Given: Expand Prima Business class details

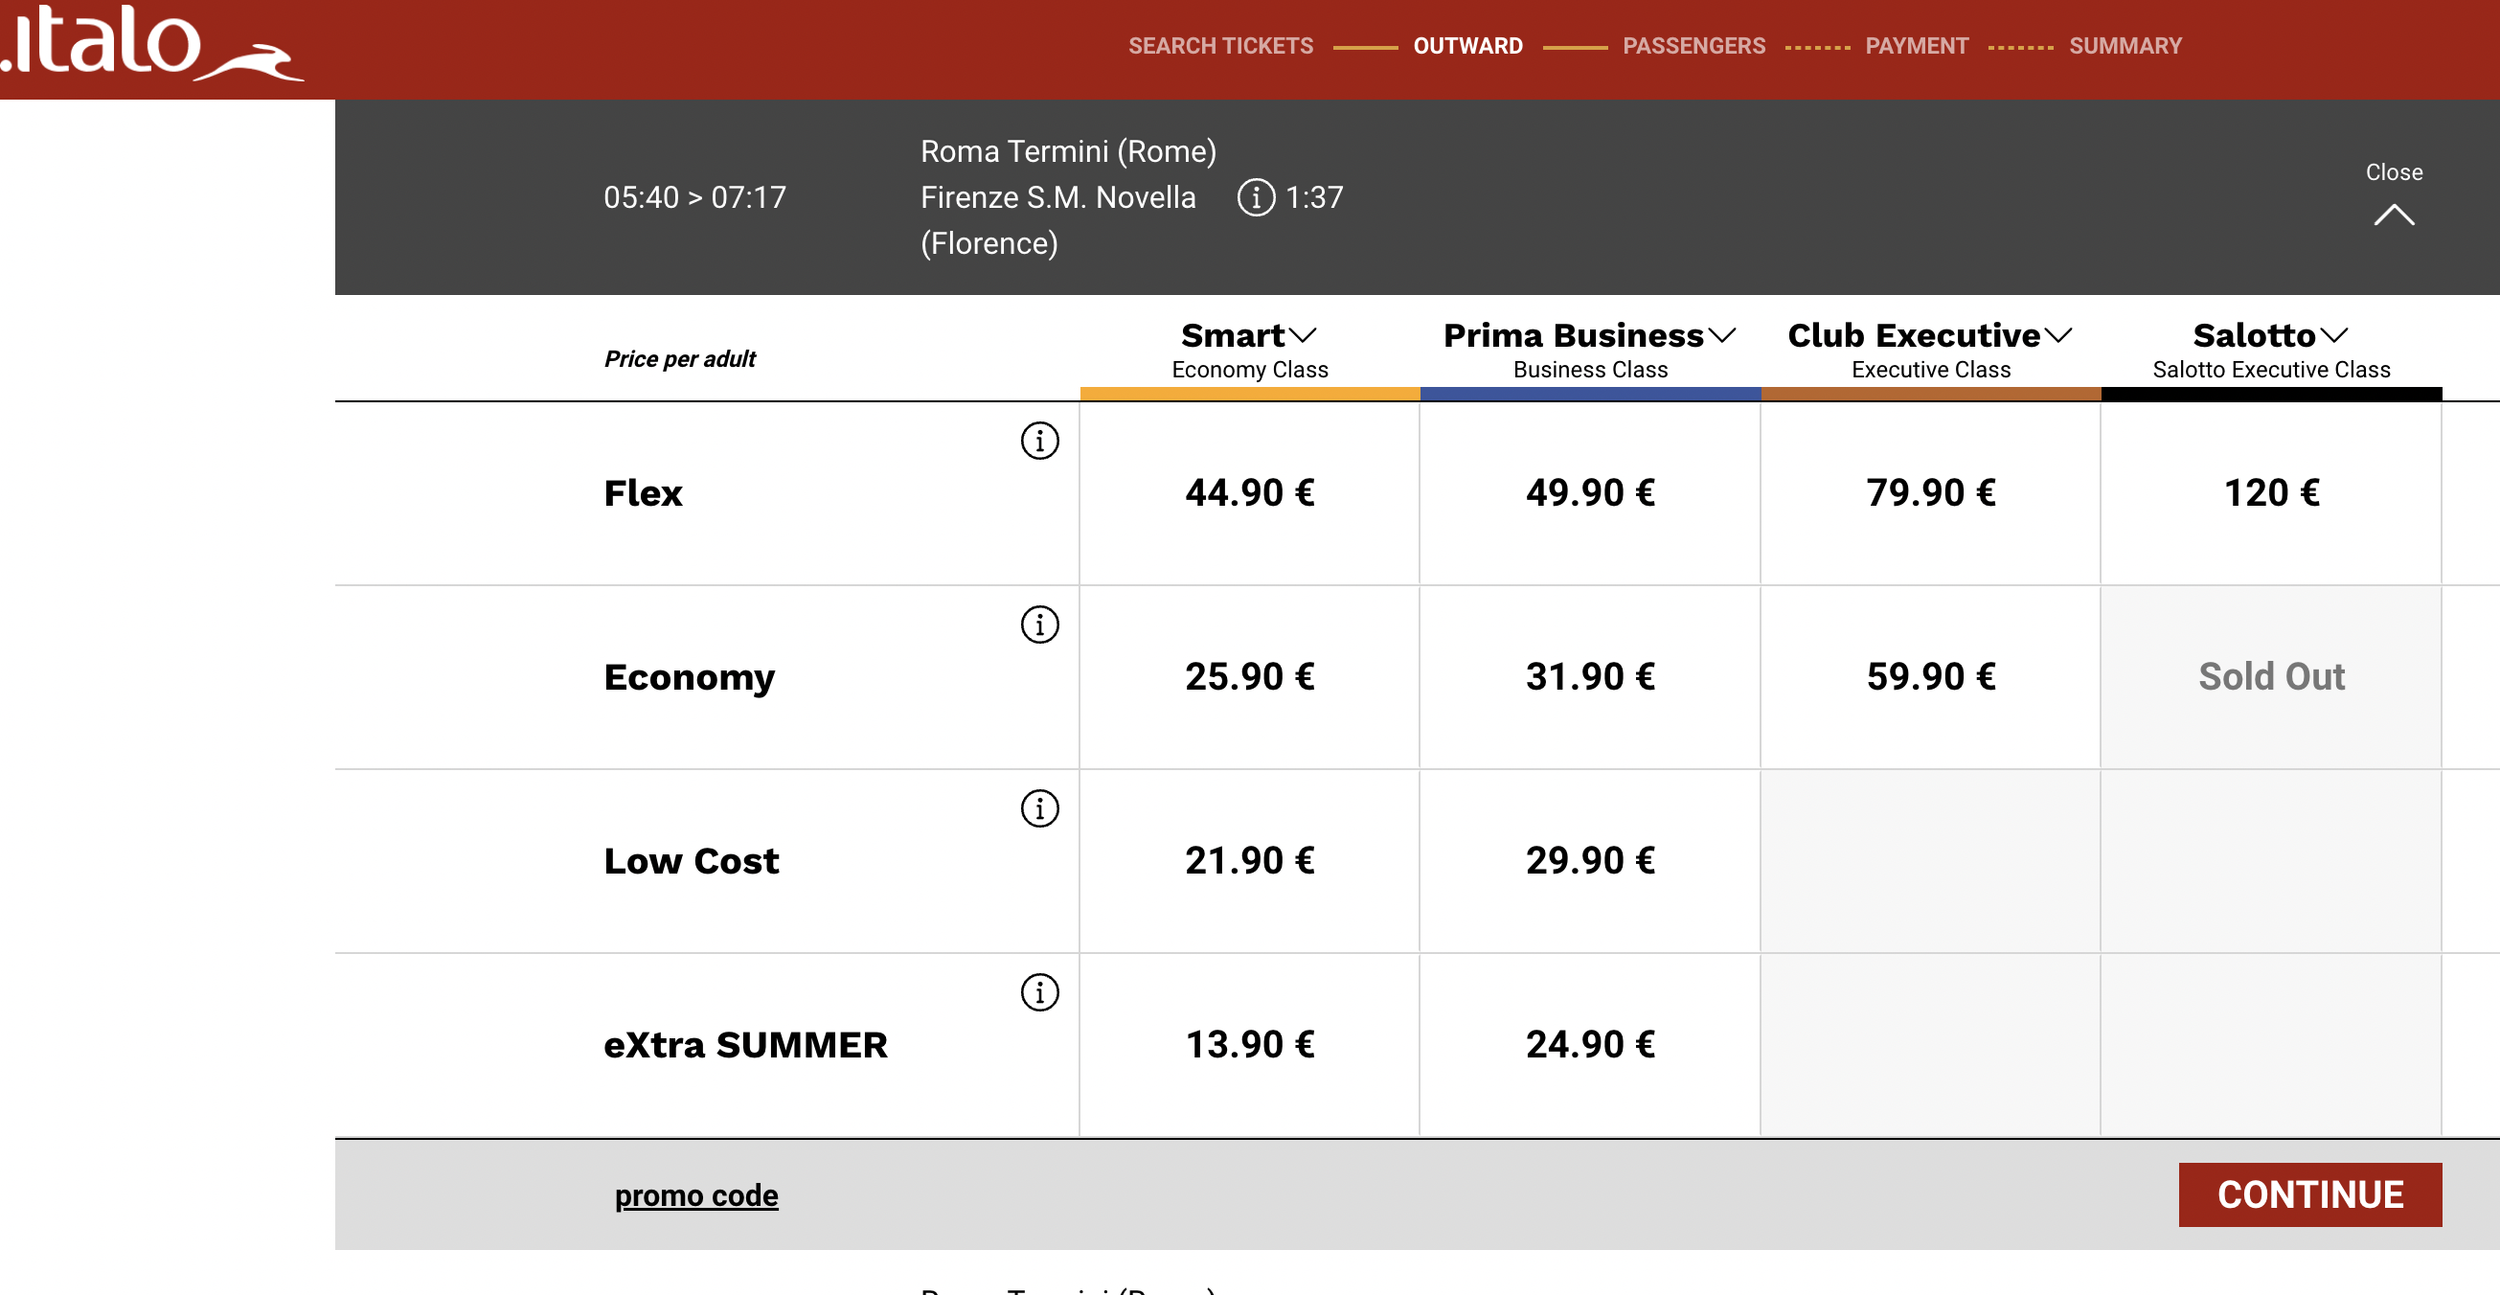Looking at the screenshot, I should click(x=1721, y=336).
